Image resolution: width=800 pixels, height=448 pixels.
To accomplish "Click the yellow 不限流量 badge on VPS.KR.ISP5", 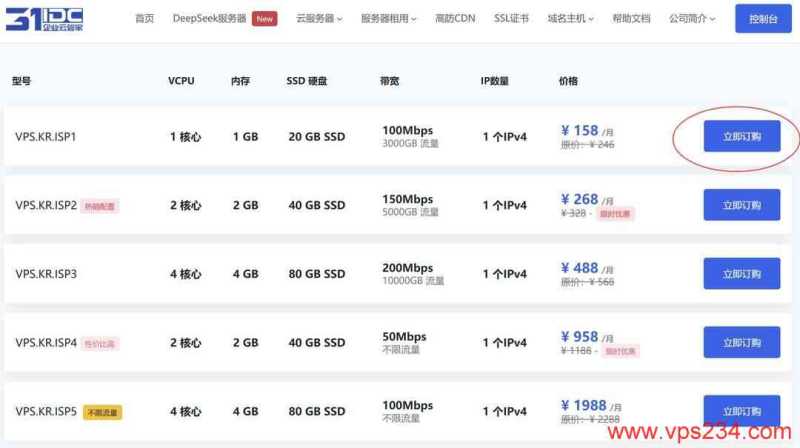I will click(x=102, y=412).
